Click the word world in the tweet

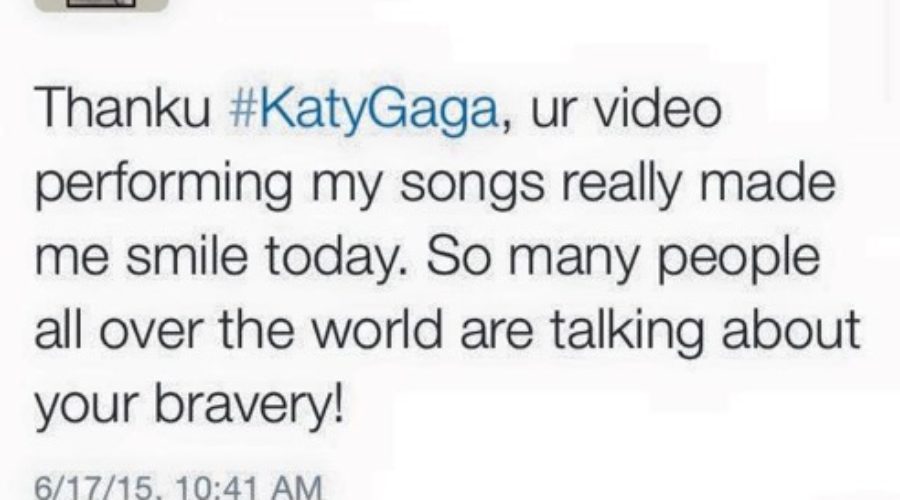[x=378, y=330]
